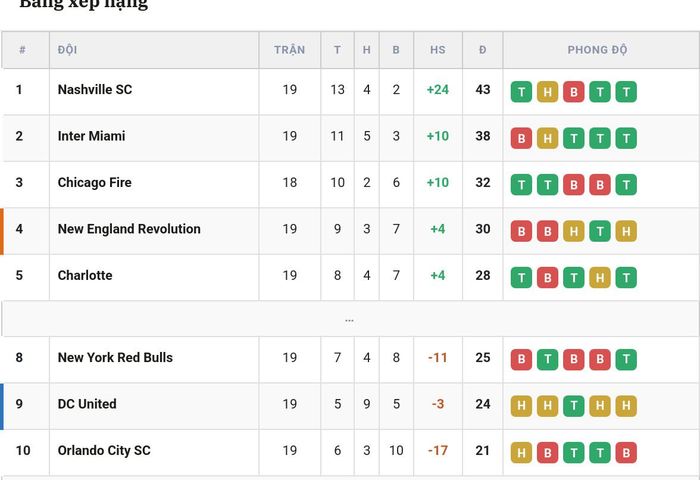The height and width of the screenshot is (480, 700).
Task: Click Inter Miami's red B form badge
Action: click(521, 138)
